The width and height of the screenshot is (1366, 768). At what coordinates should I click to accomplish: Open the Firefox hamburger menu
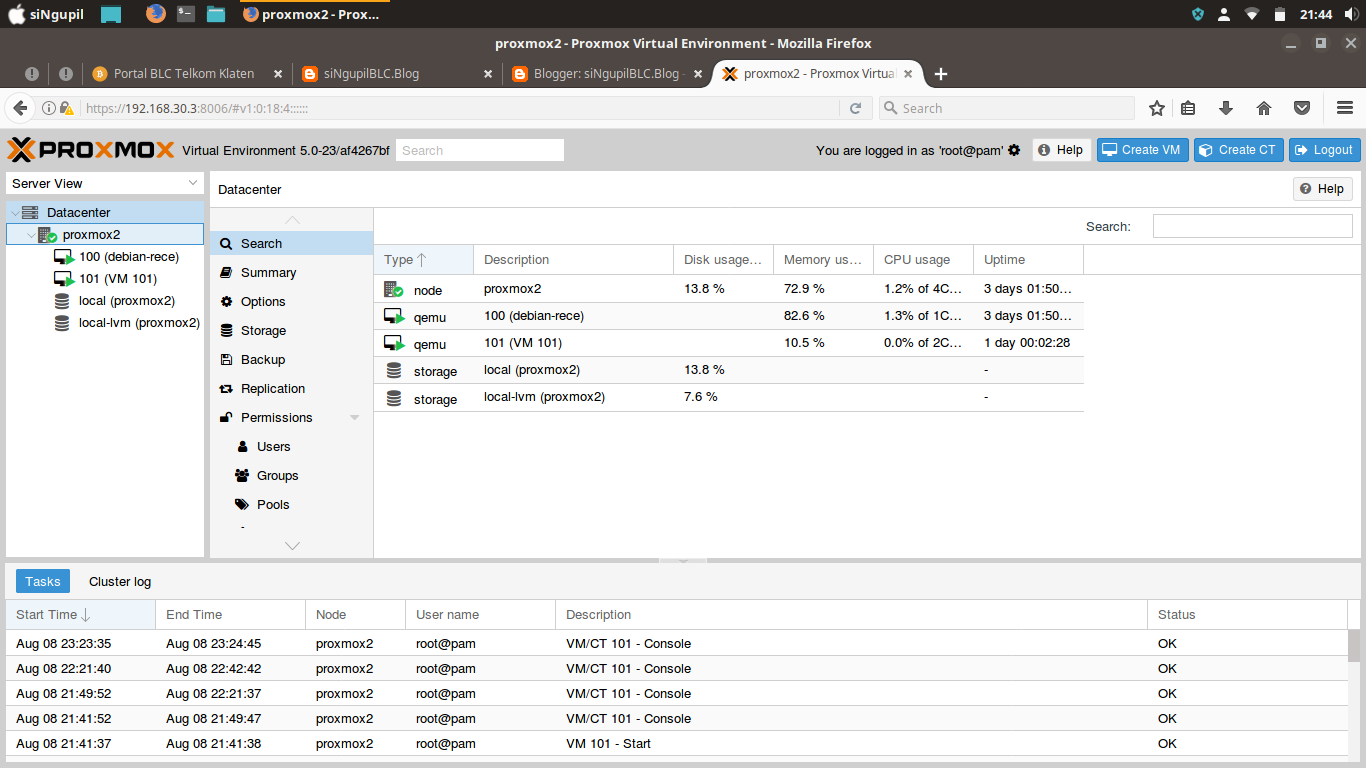coord(1345,108)
